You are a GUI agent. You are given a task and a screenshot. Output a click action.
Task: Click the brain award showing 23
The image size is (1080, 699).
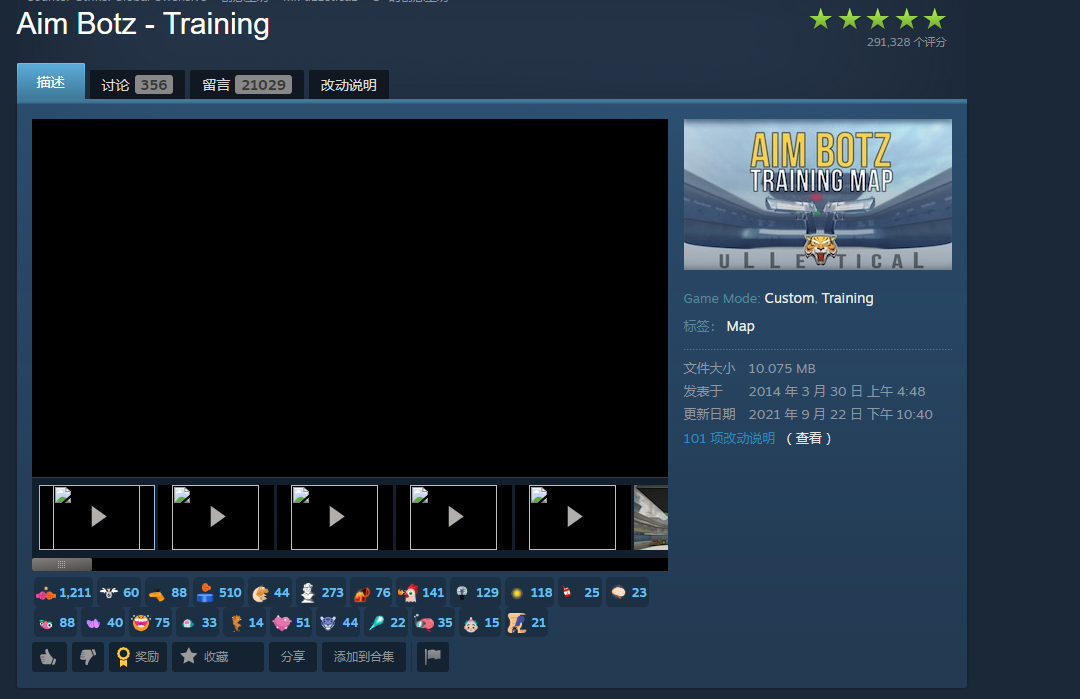click(628, 592)
